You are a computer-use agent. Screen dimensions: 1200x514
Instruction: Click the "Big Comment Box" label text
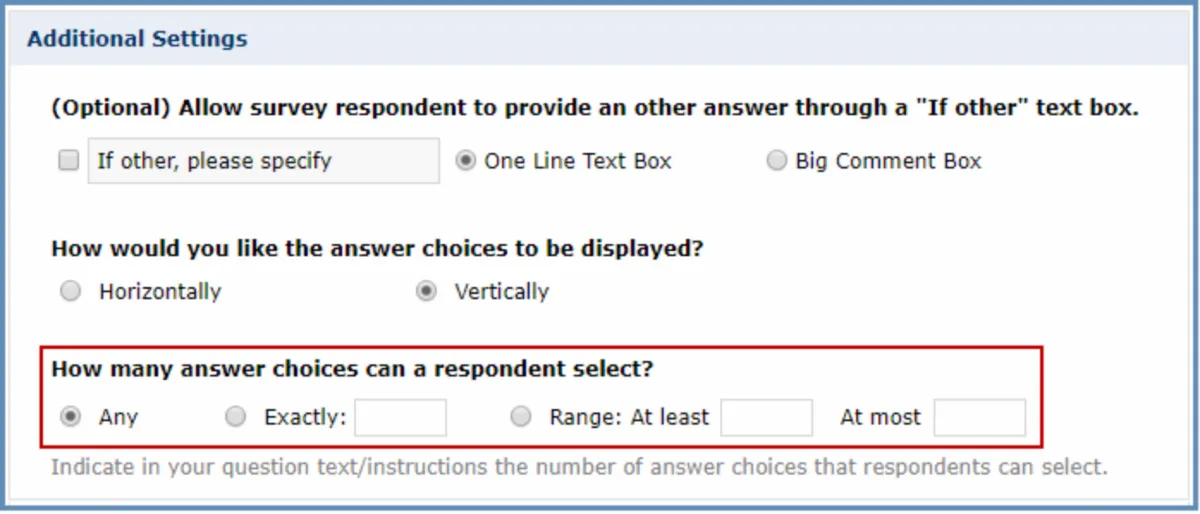coord(888,161)
